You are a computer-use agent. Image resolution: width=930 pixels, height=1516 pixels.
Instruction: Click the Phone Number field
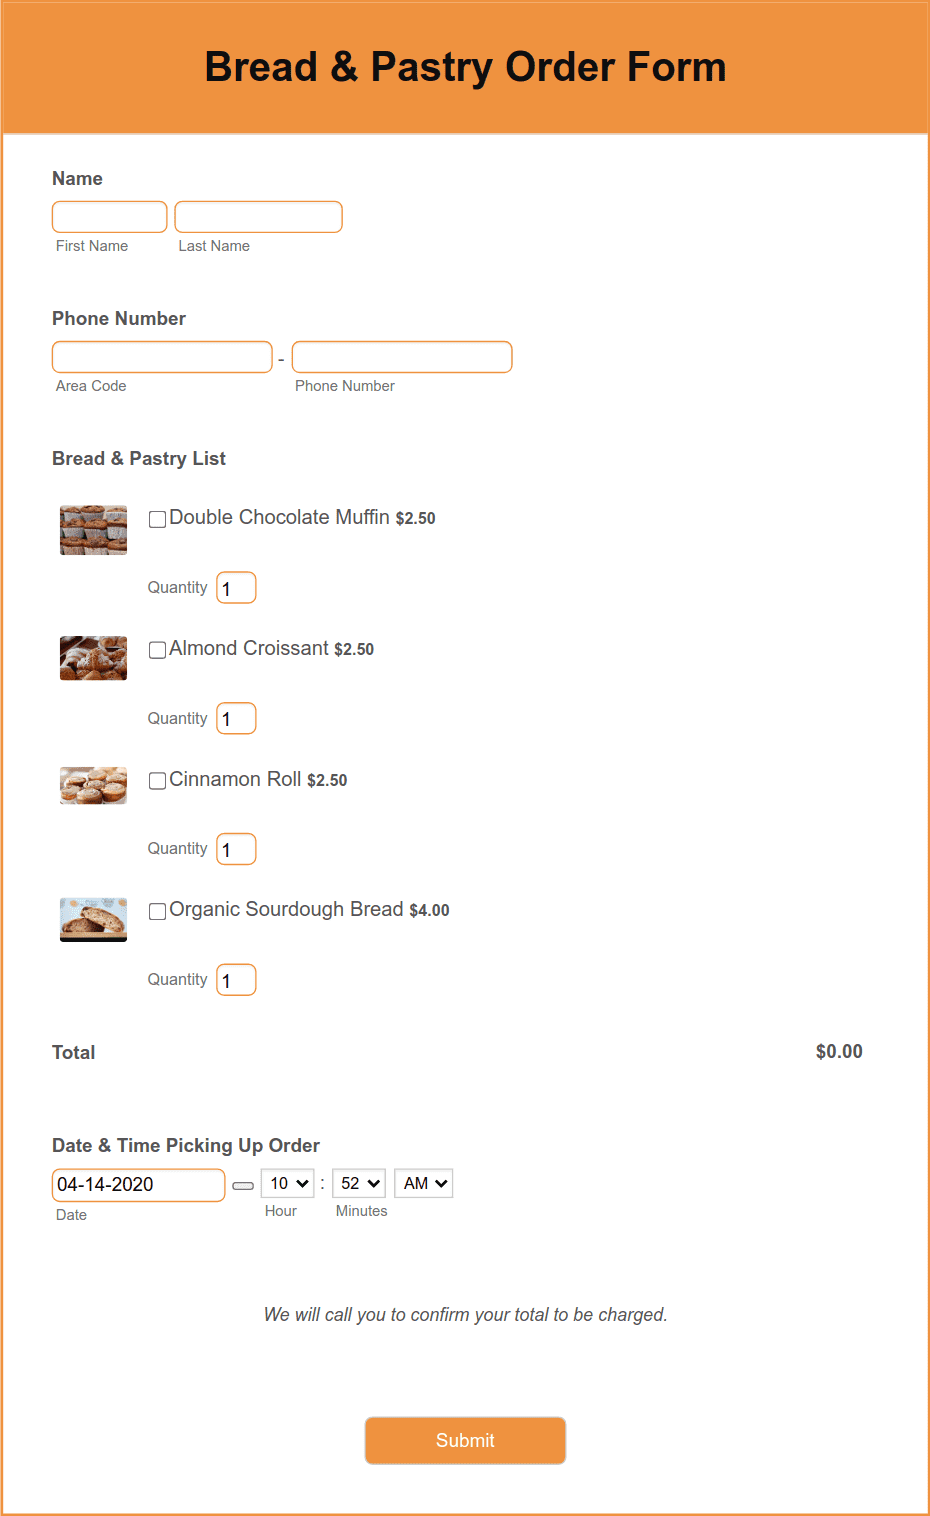[402, 356]
